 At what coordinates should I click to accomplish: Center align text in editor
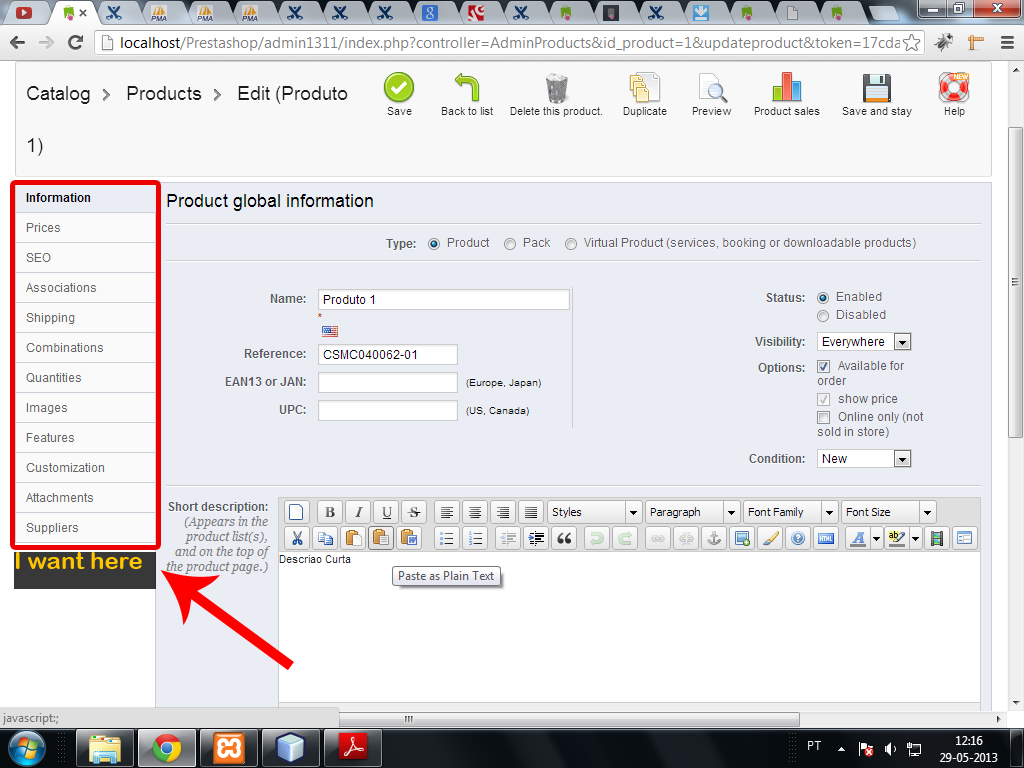pyautogui.click(x=475, y=512)
